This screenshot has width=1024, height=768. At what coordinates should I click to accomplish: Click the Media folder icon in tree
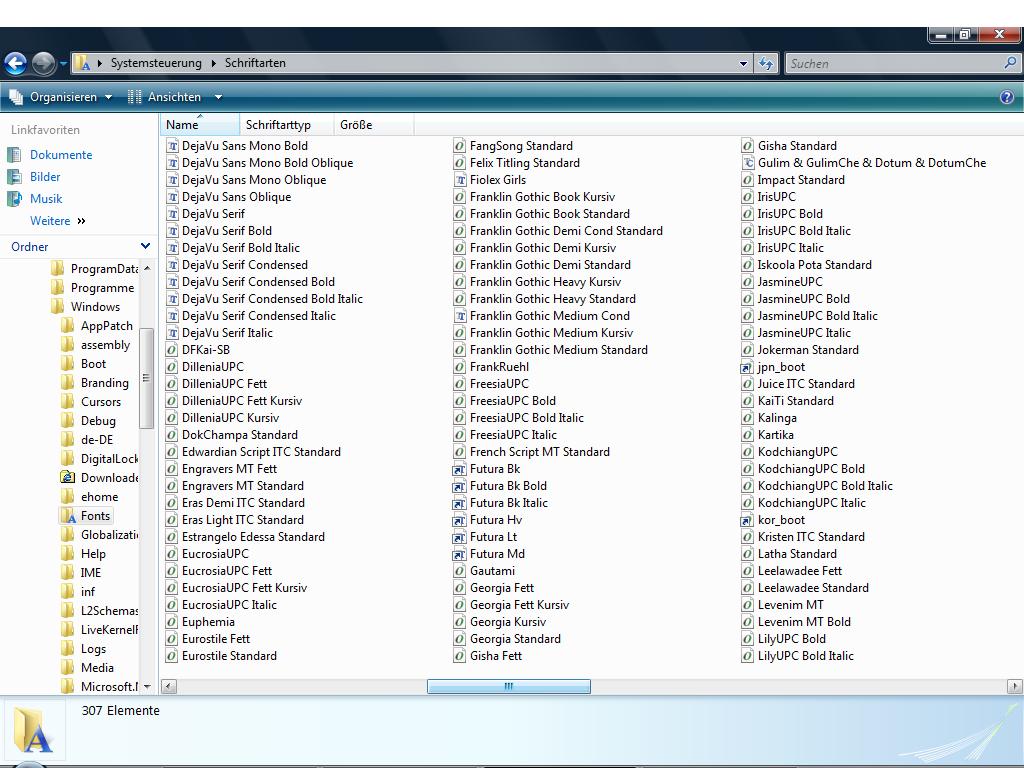pos(67,667)
